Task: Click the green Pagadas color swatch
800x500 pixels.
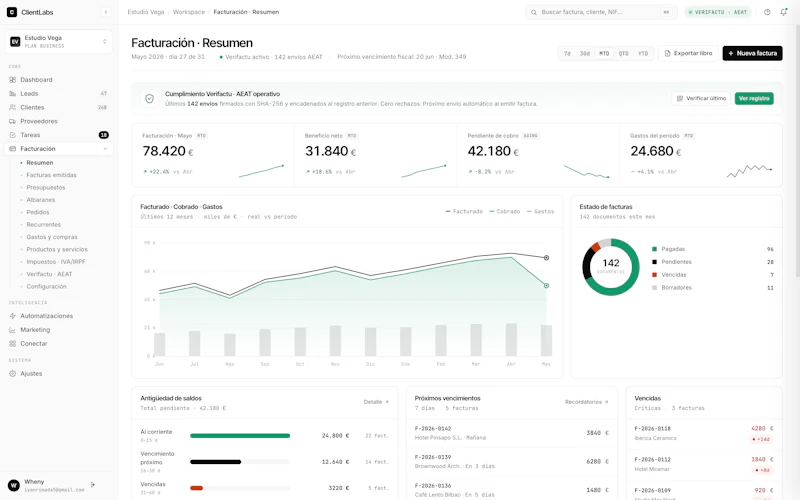Action: (654, 249)
